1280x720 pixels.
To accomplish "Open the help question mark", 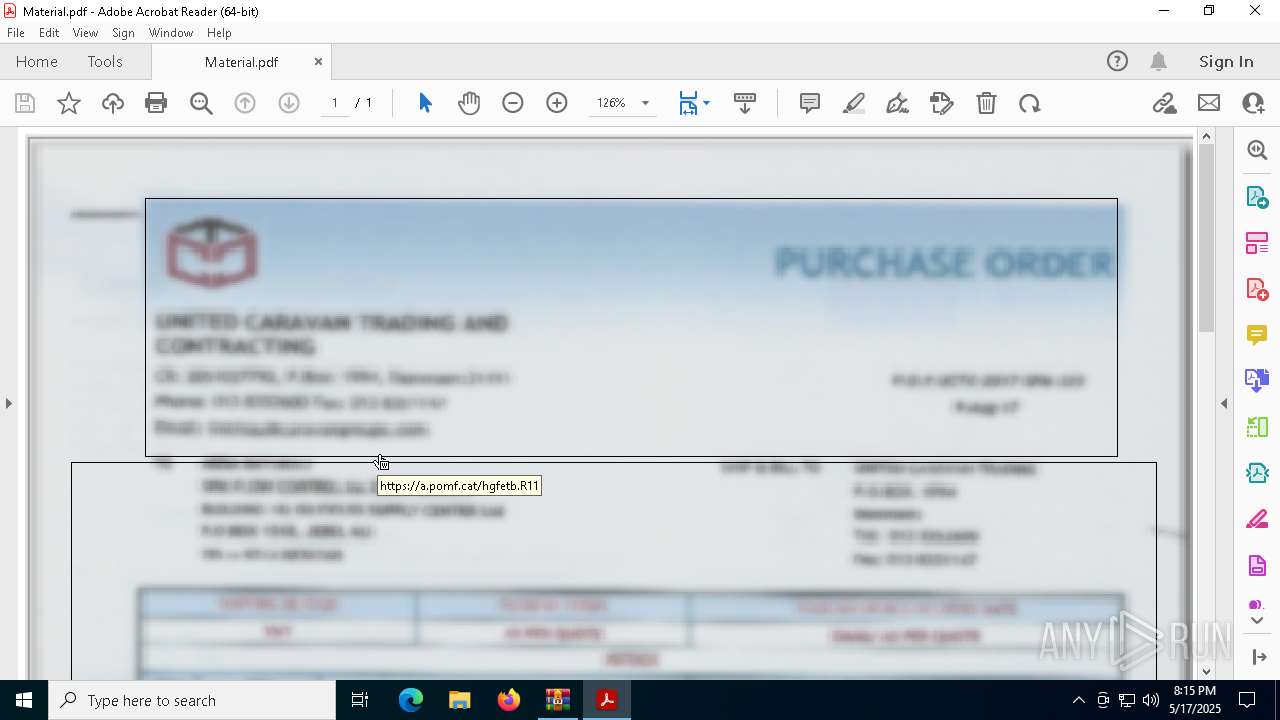I will [x=1117, y=61].
